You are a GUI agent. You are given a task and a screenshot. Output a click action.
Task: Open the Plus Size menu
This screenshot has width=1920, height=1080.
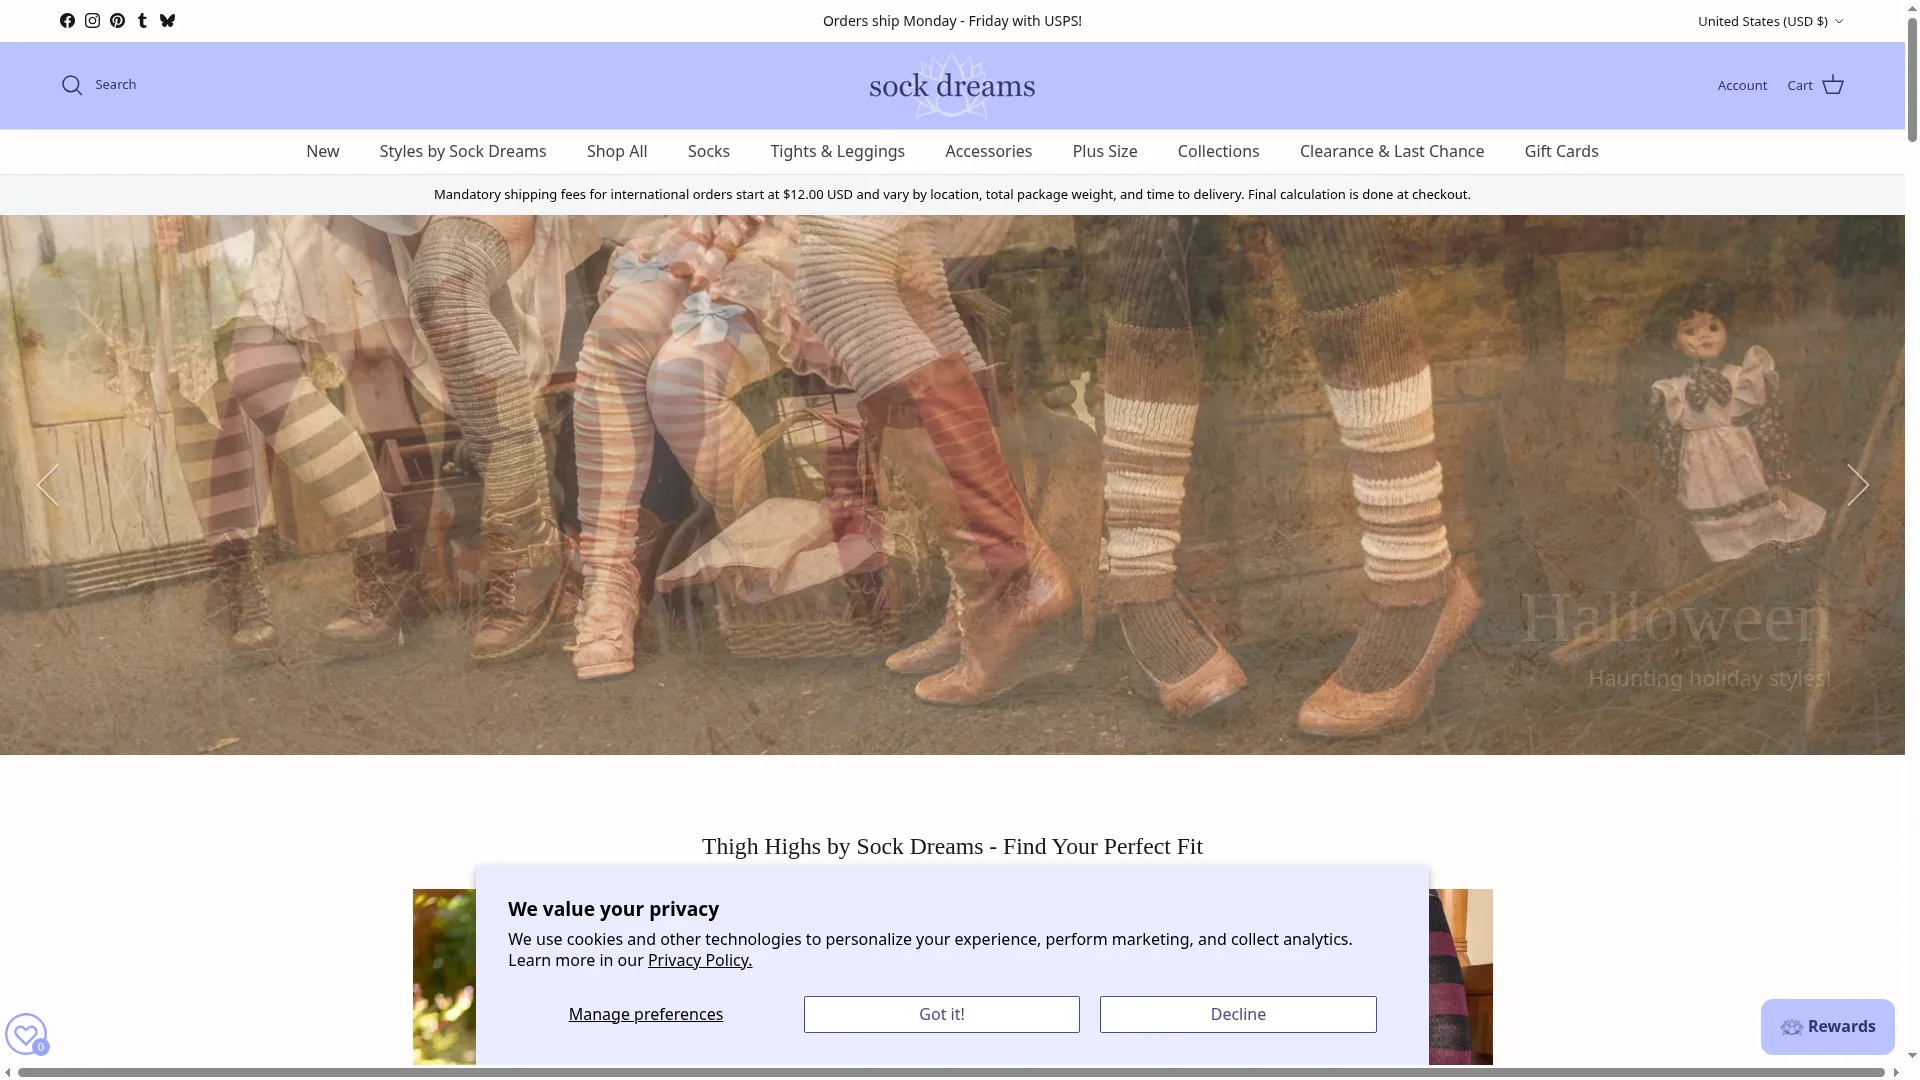click(1105, 151)
